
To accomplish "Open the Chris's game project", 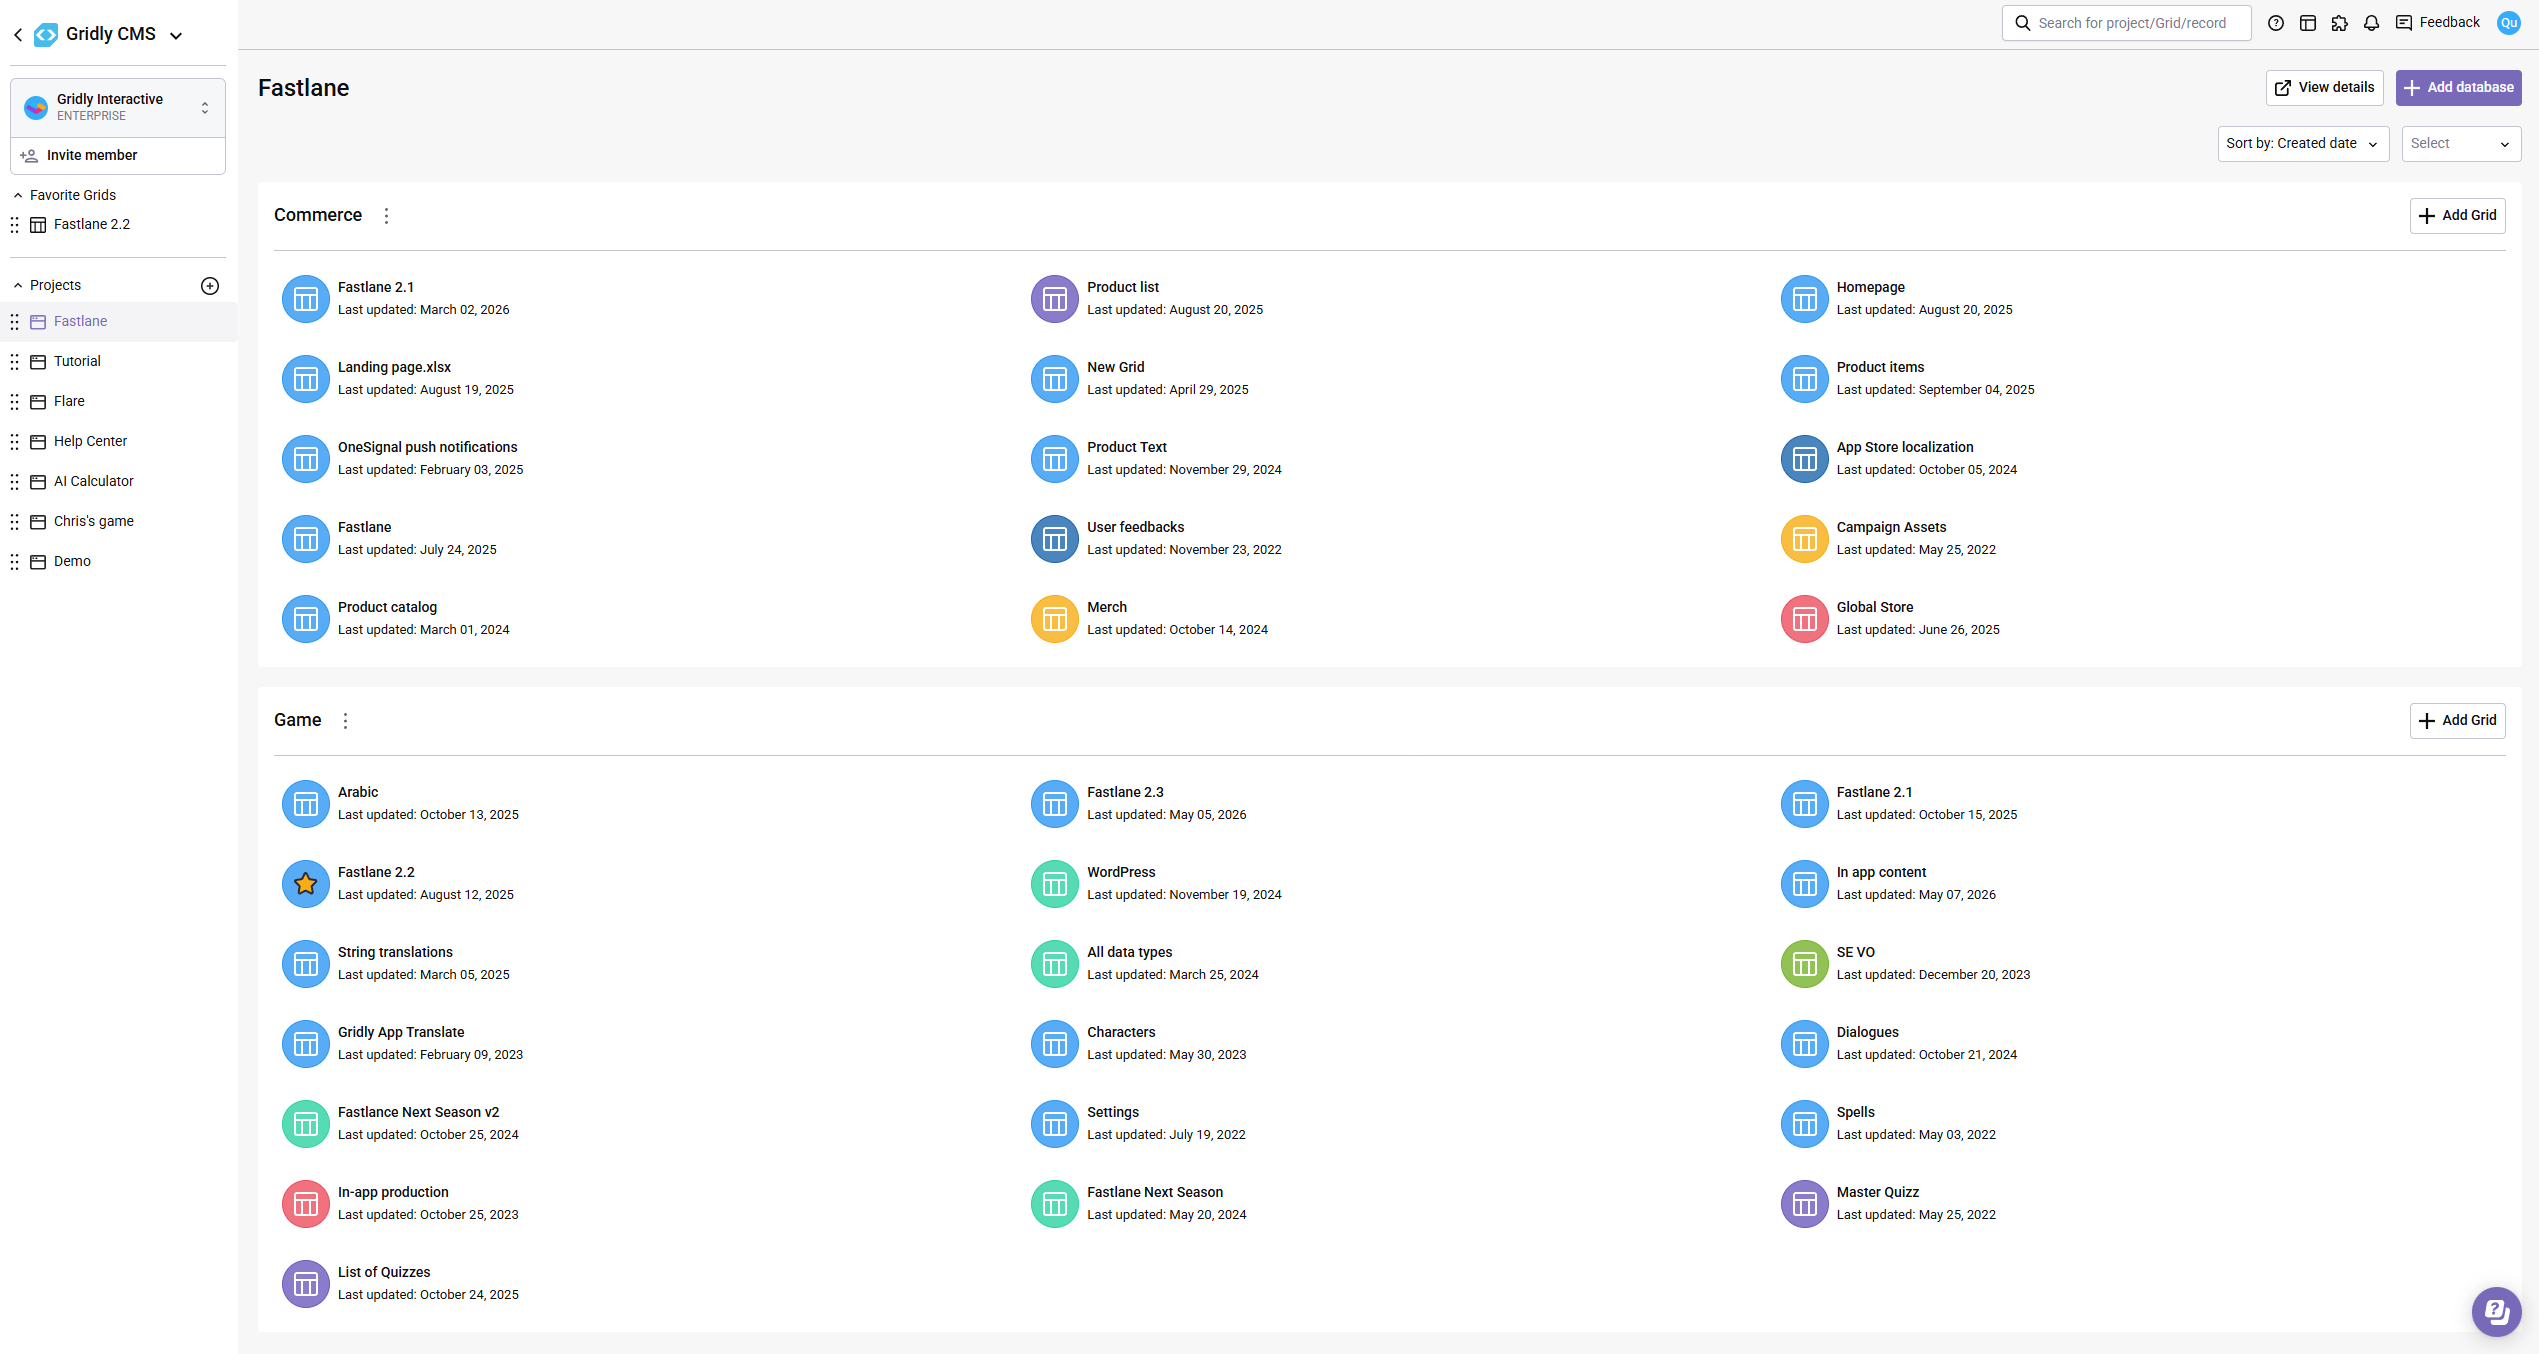I will click(119, 522).
